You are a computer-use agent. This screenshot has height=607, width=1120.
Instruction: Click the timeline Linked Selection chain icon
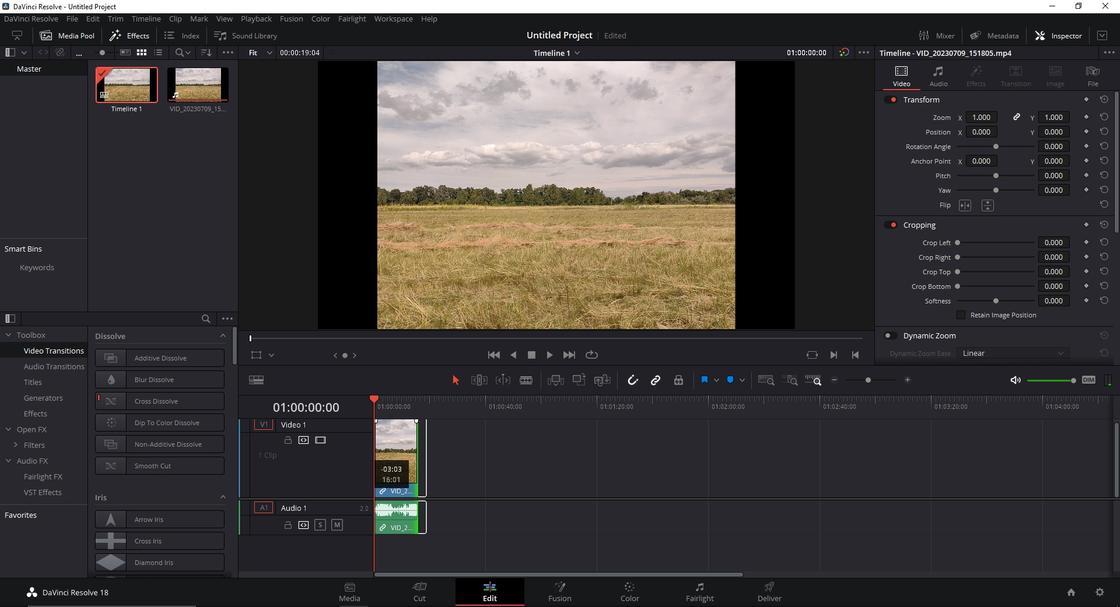tap(655, 380)
